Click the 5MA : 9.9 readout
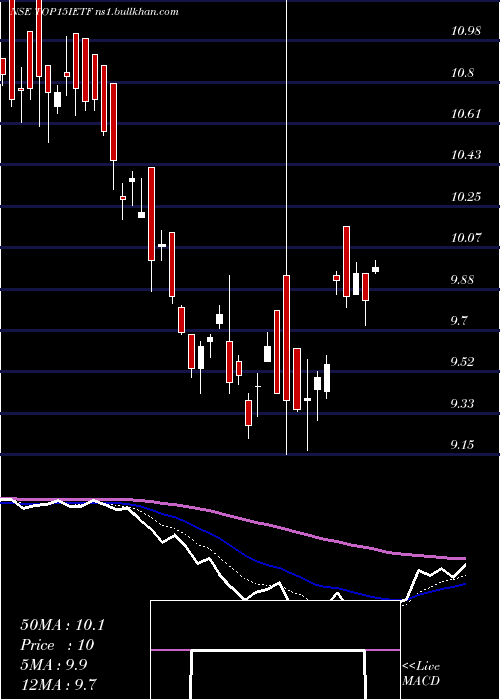The height and width of the screenshot is (700, 500). point(54,665)
